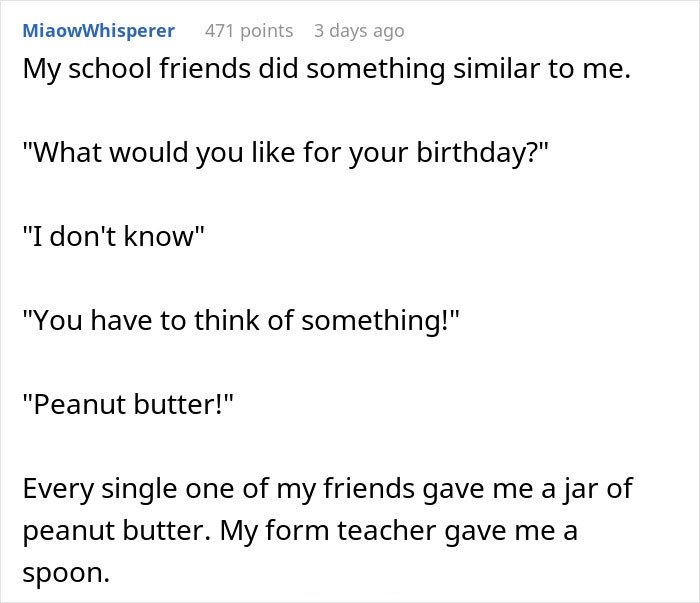Click the '3 days ago' timestamp
This screenshot has width=700, height=603.
point(359,31)
